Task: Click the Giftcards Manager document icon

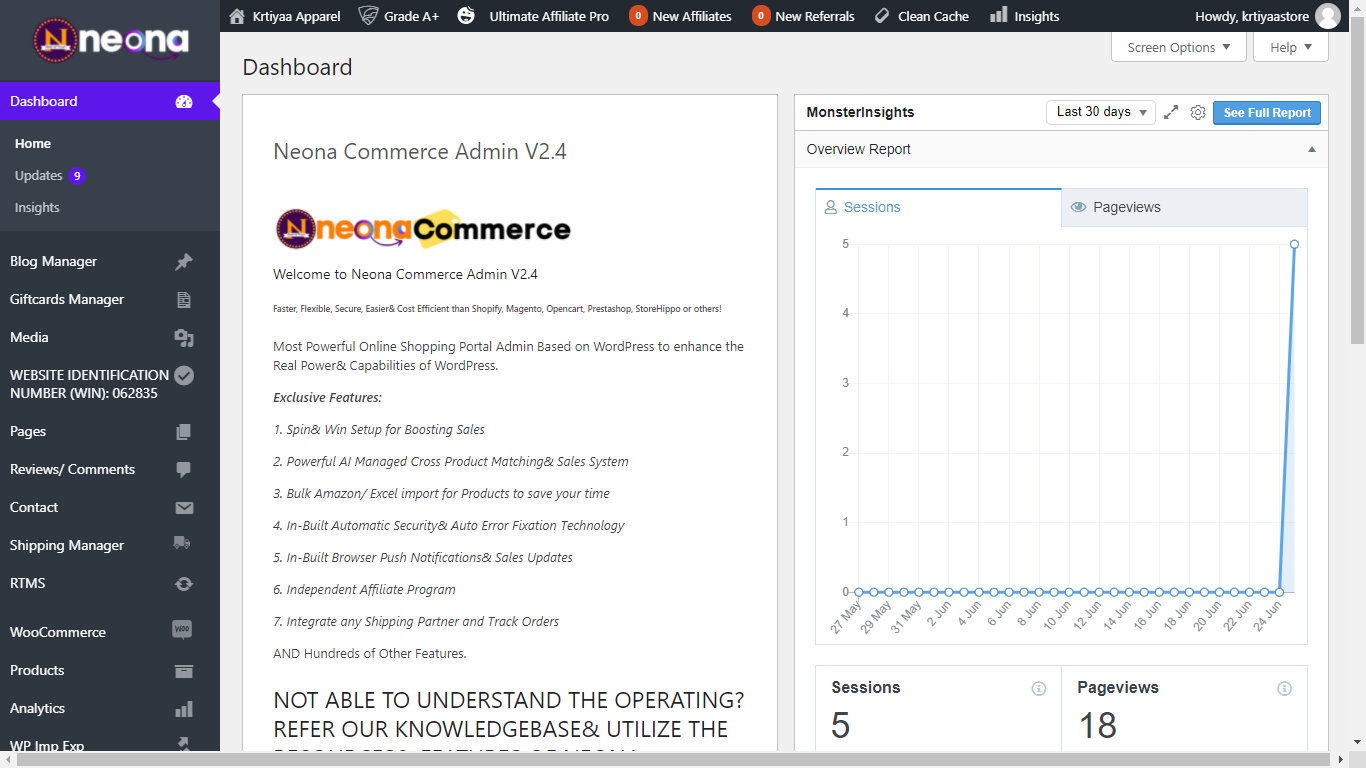Action: tap(184, 299)
